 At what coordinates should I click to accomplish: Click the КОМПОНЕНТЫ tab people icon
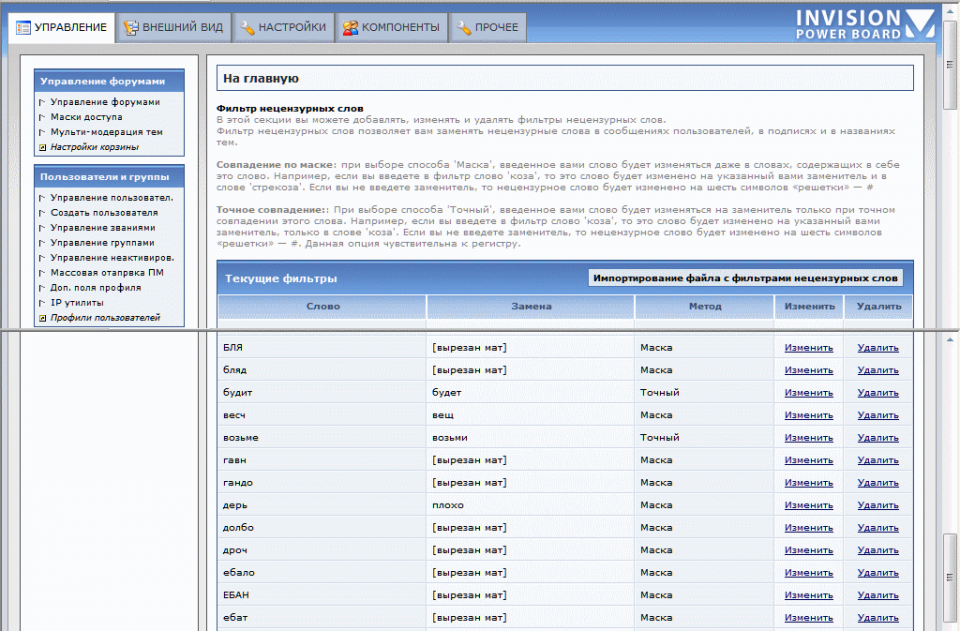tap(350, 28)
